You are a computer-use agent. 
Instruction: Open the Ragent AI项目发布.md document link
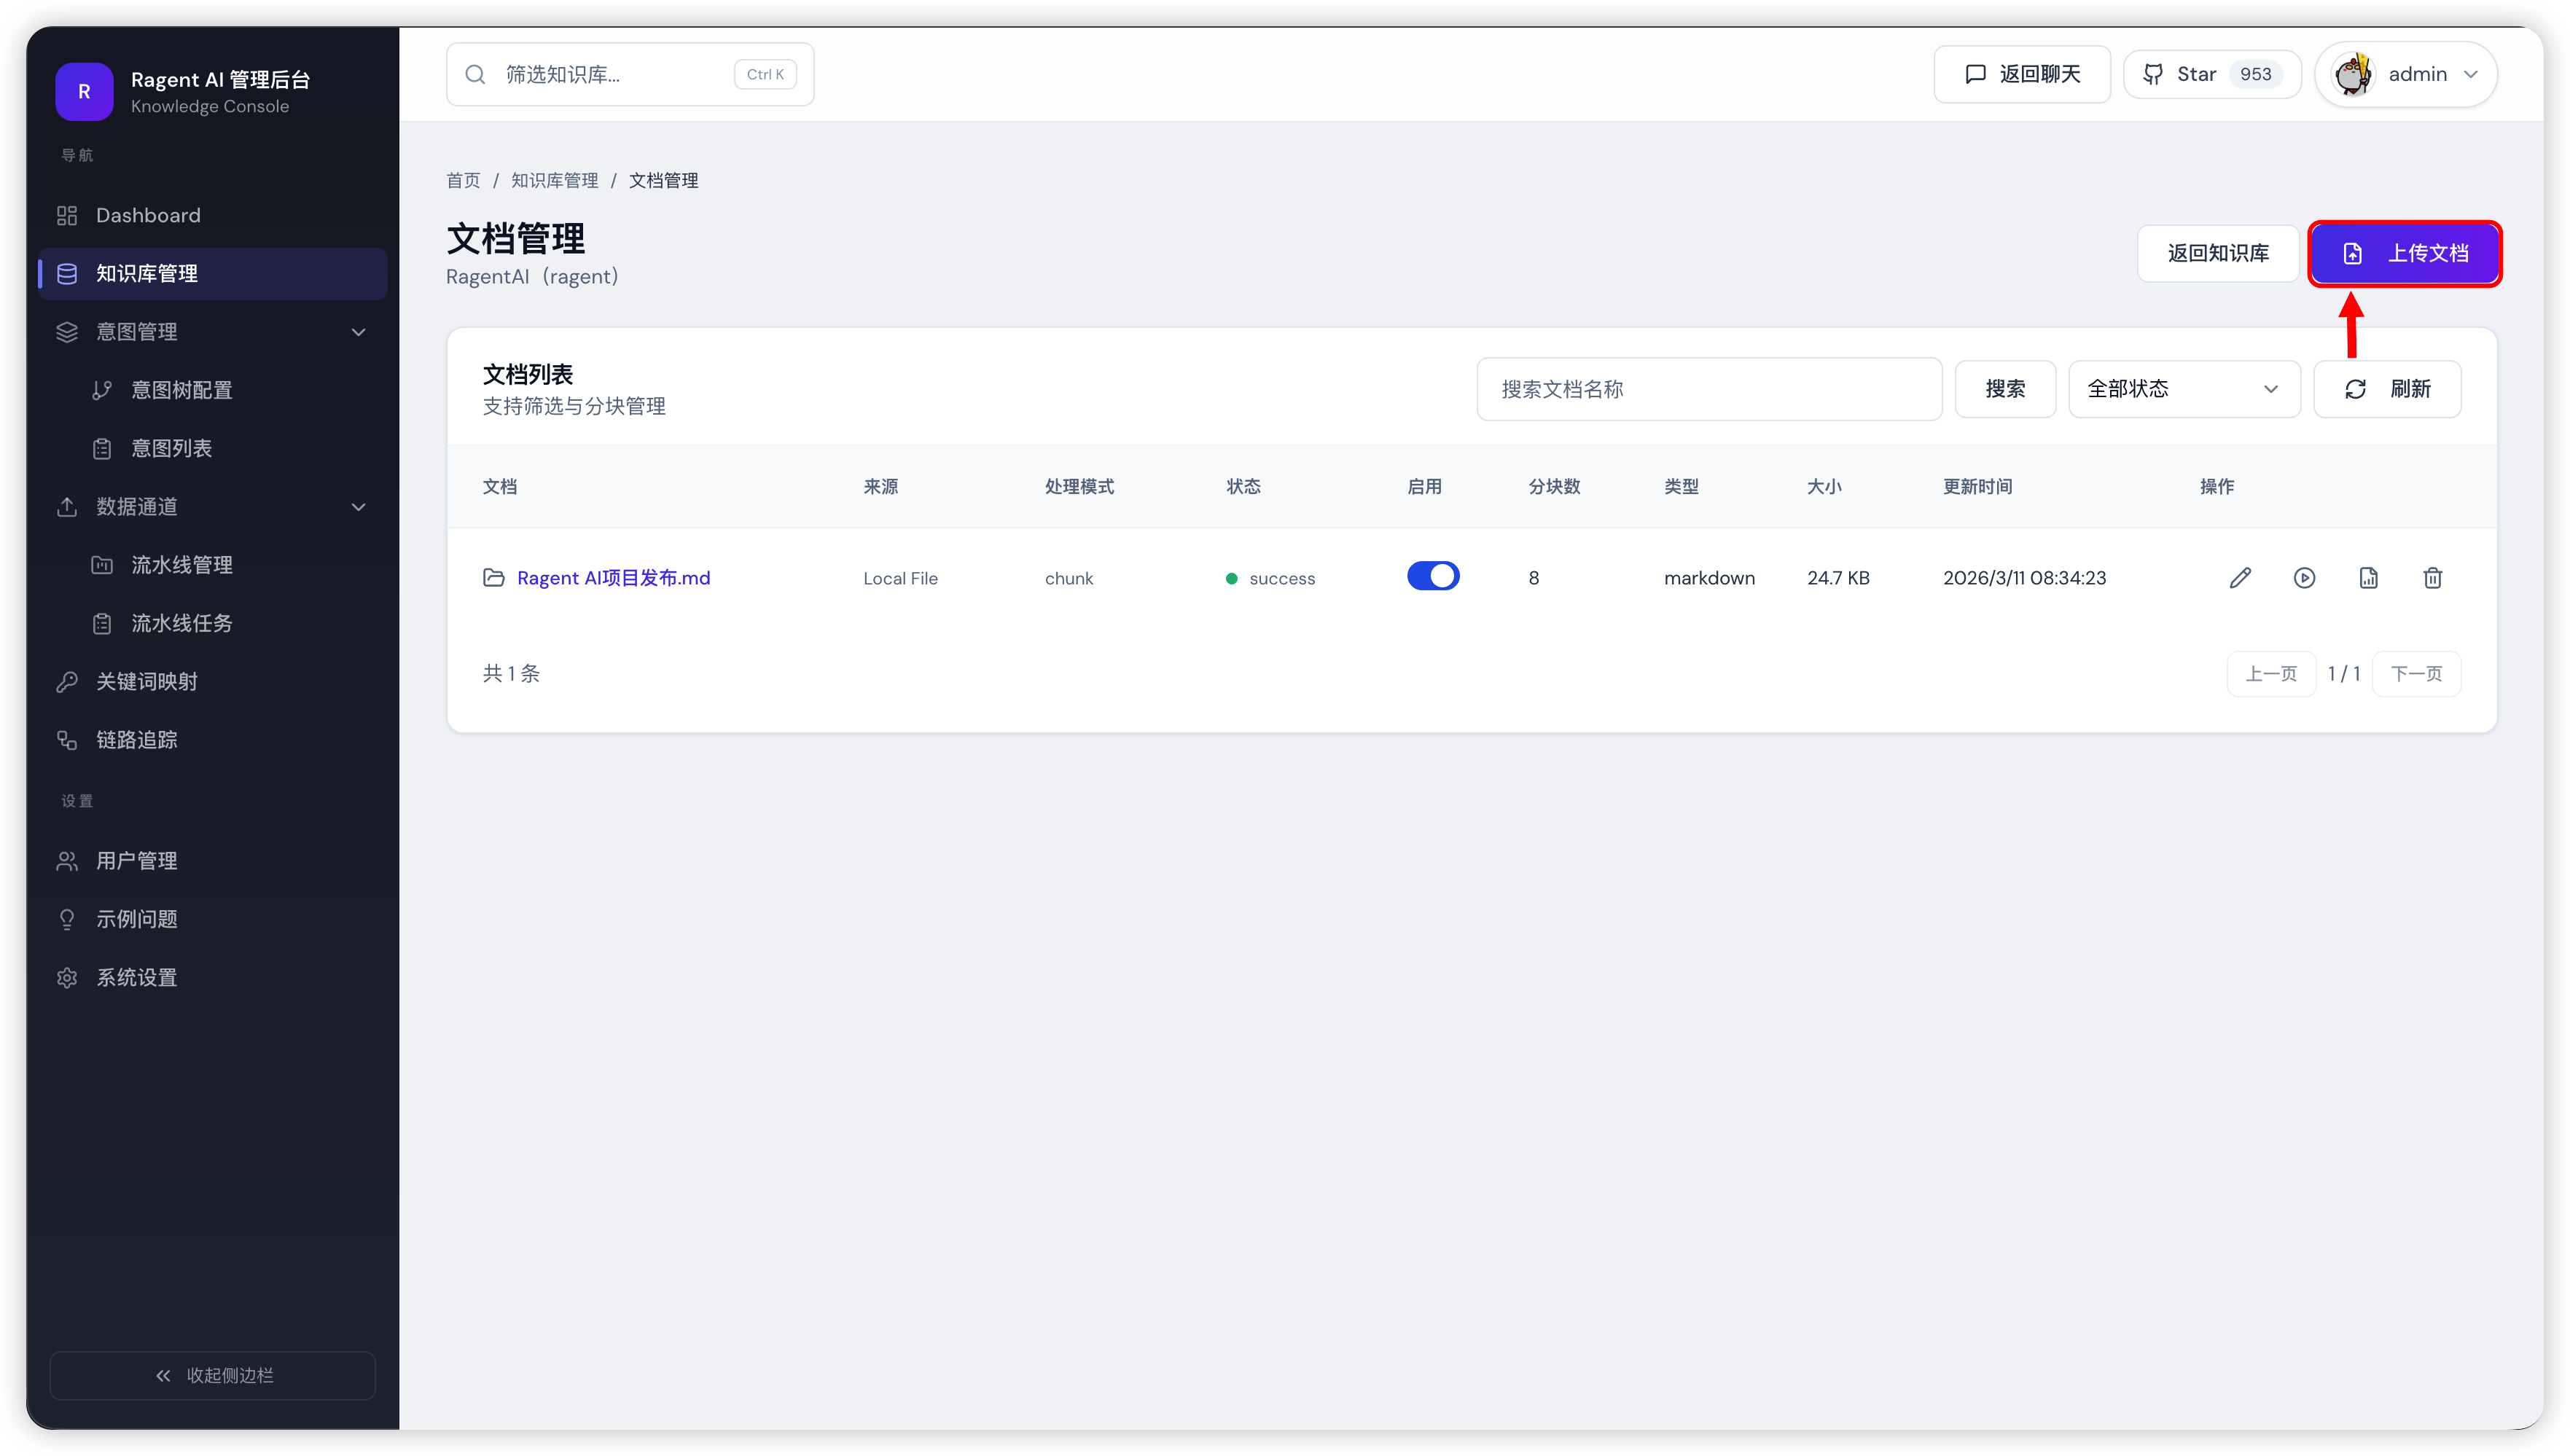coord(613,578)
